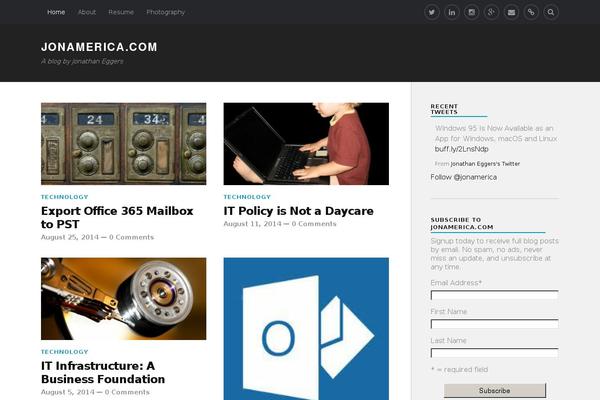600x400 pixels.
Task: Focus the Last Name input field
Action: (x=494, y=353)
